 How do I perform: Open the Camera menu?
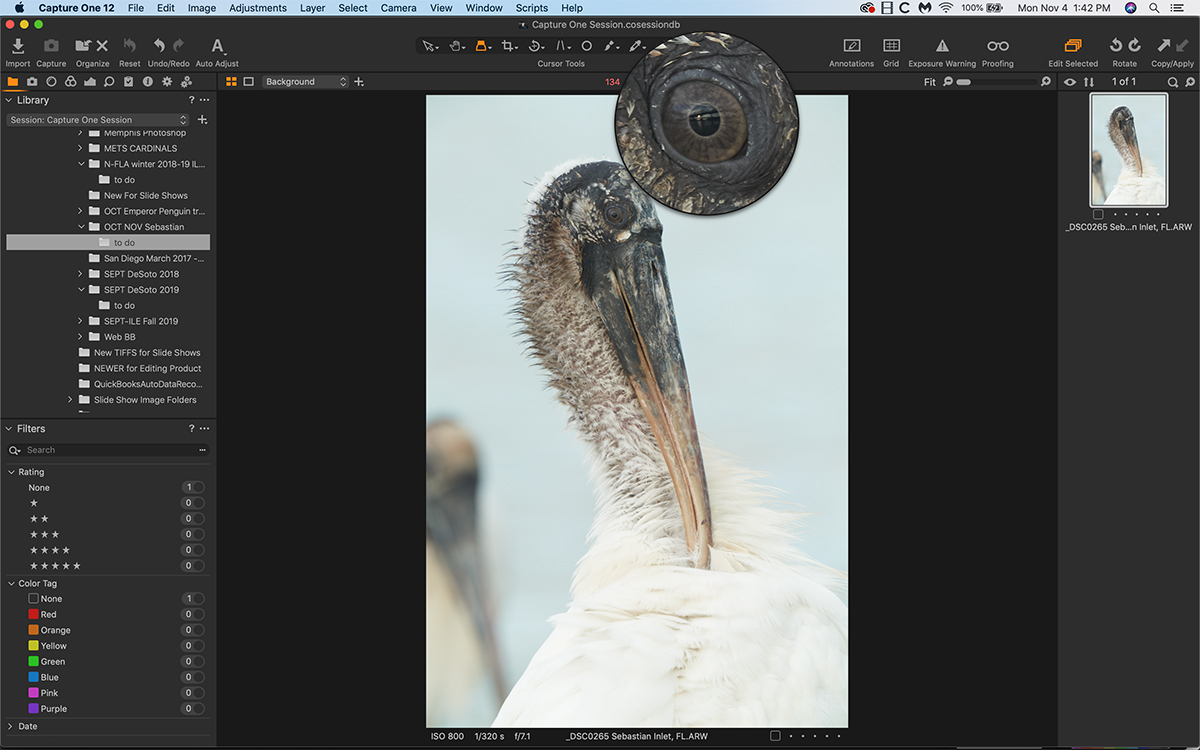click(398, 8)
